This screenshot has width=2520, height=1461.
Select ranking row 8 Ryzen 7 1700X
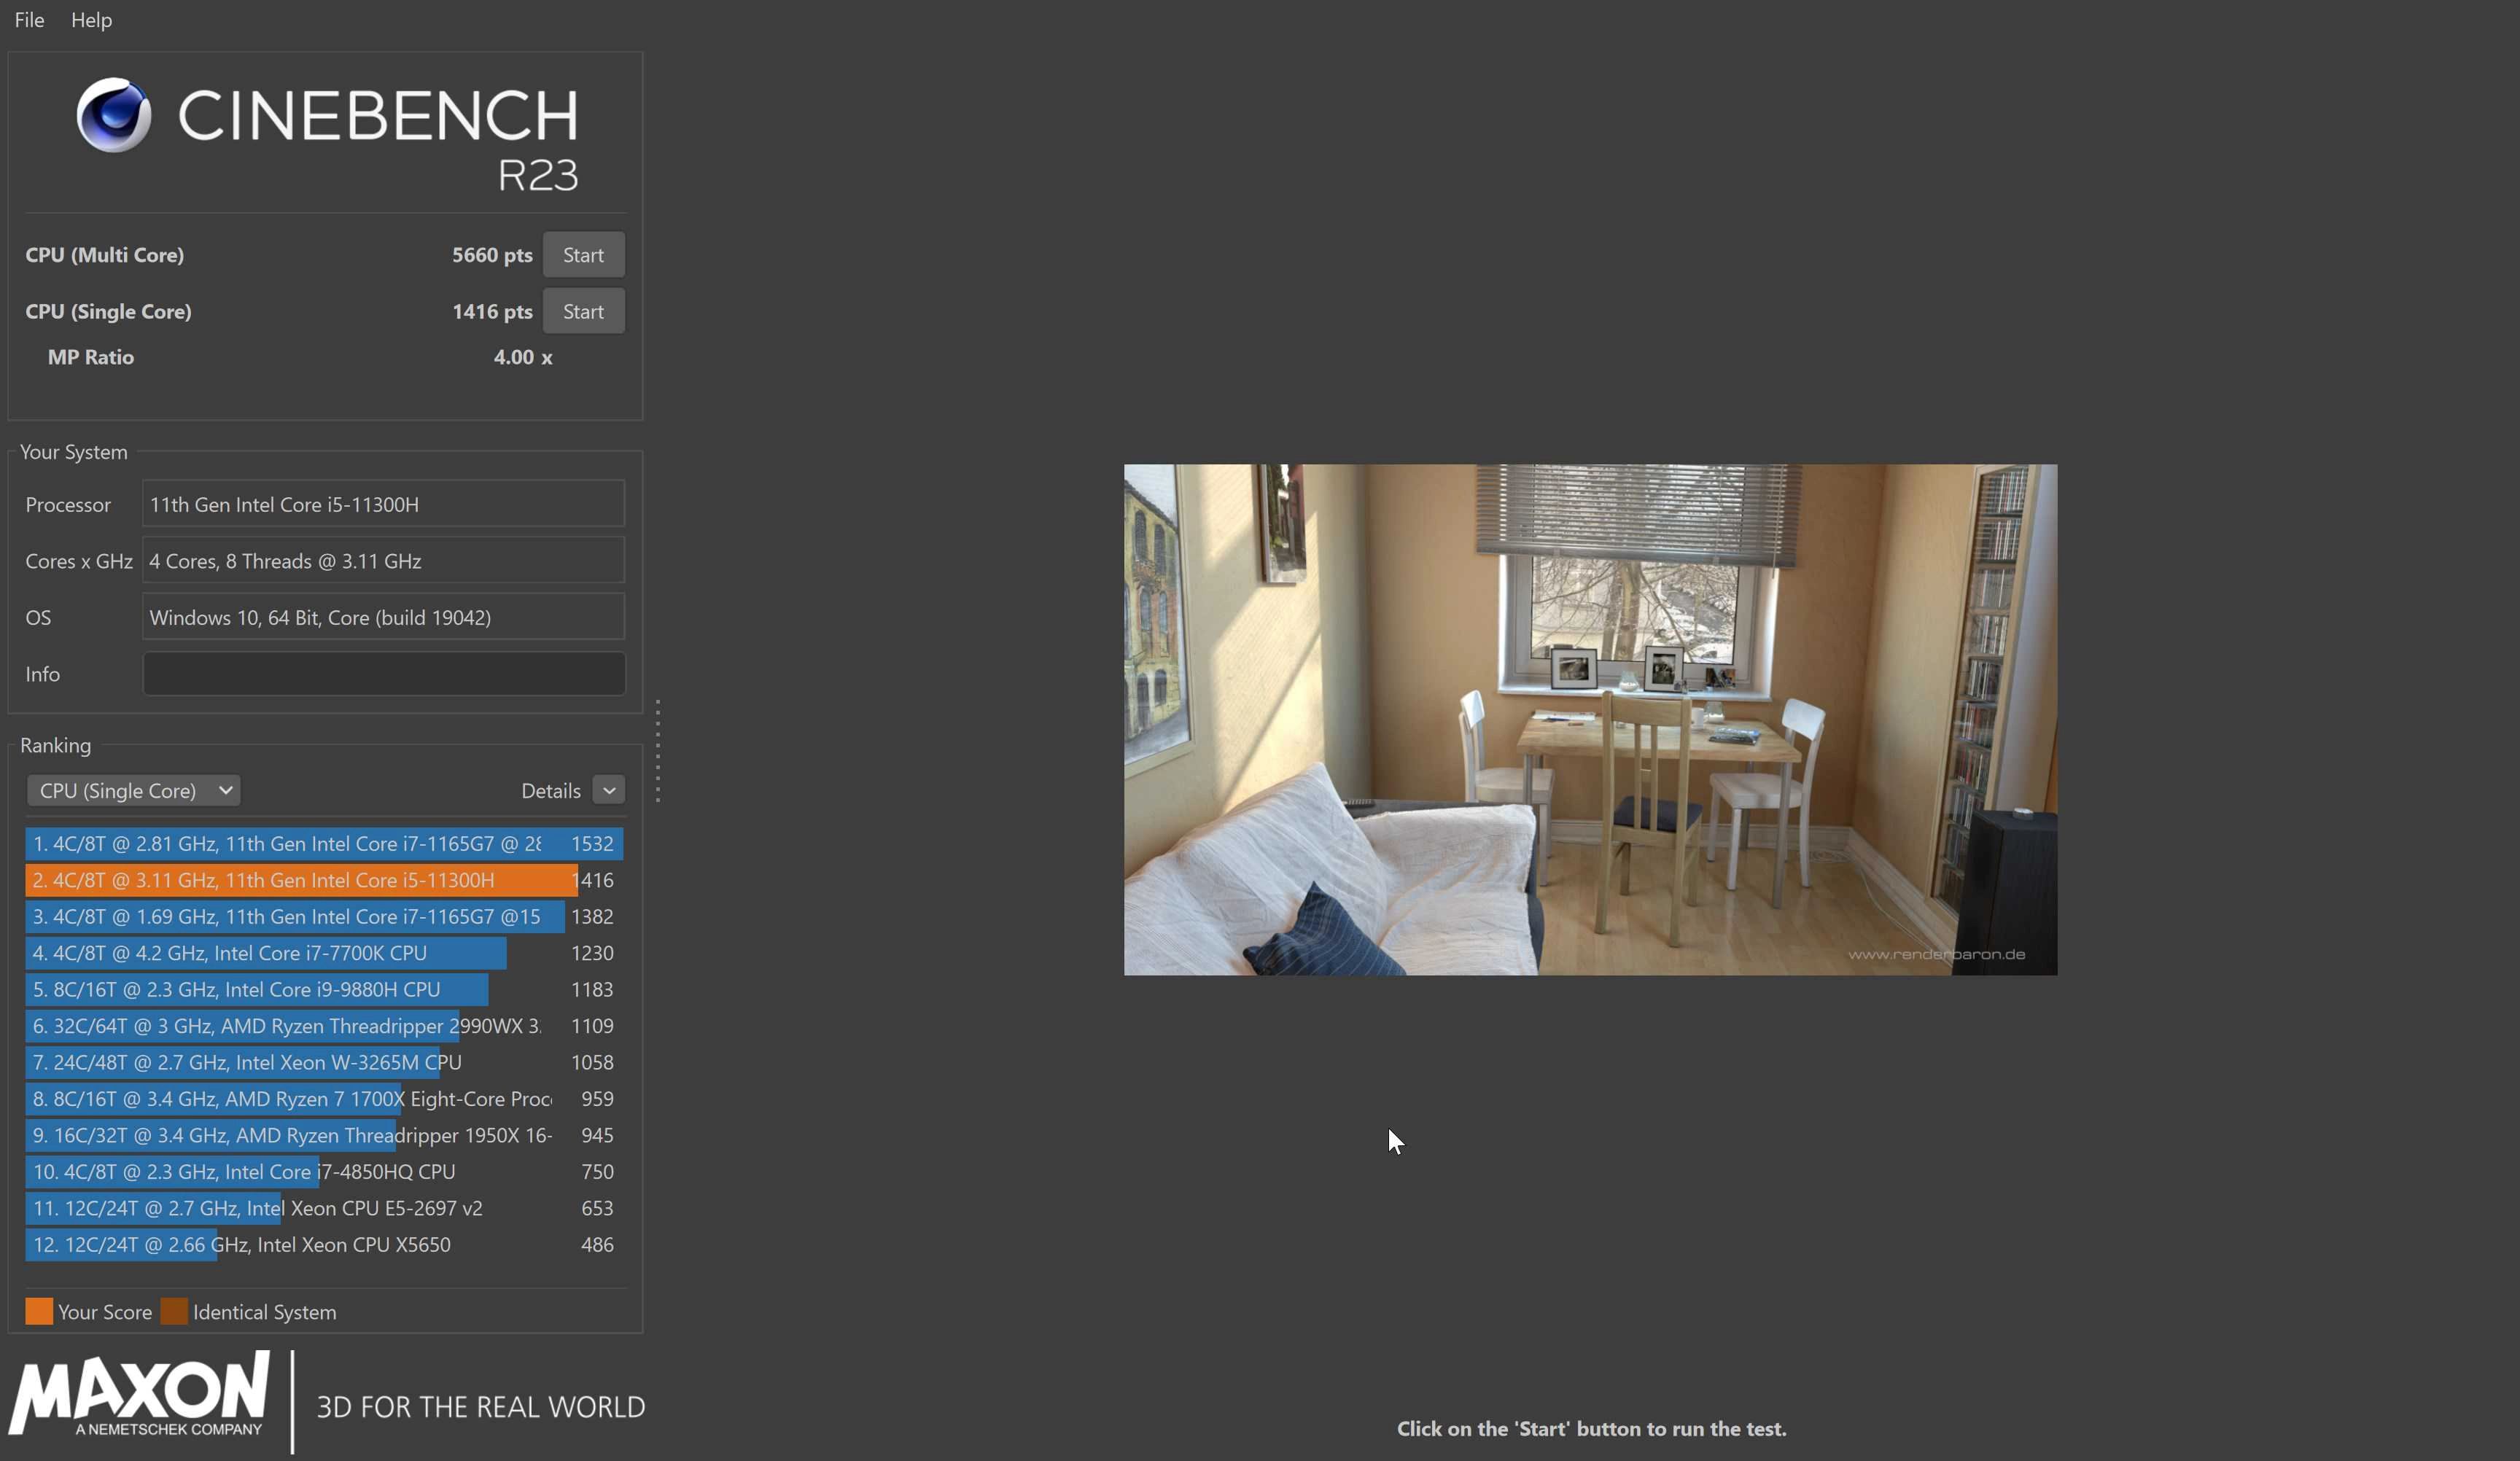324,1099
